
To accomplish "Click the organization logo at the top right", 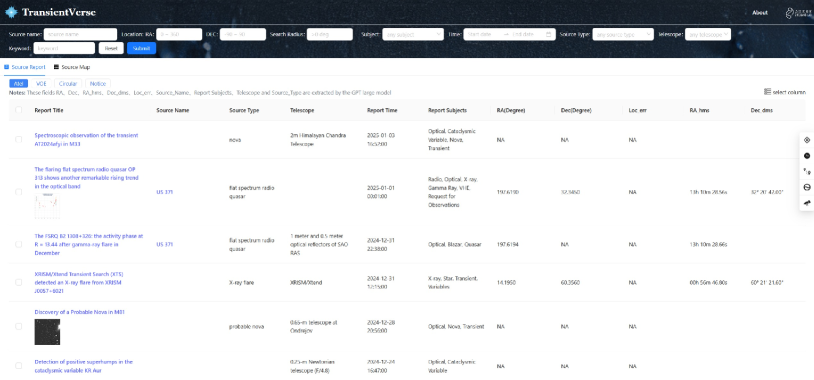I will point(798,13).
